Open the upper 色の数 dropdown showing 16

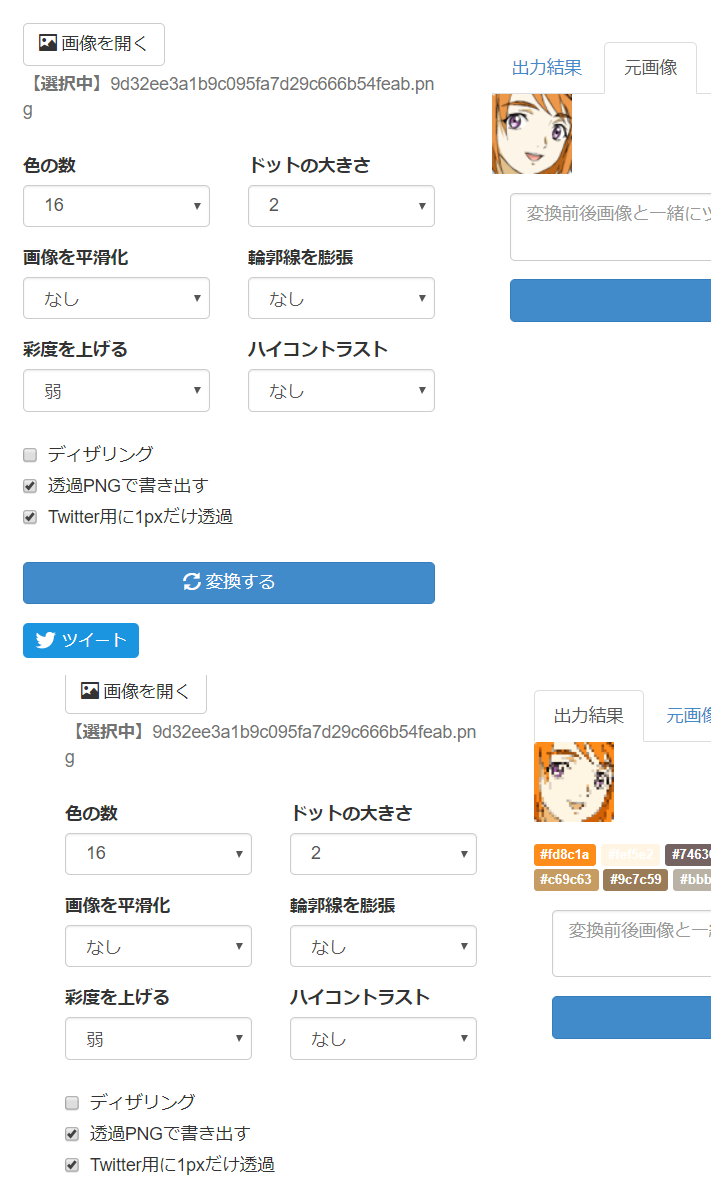tap(116, 206)
